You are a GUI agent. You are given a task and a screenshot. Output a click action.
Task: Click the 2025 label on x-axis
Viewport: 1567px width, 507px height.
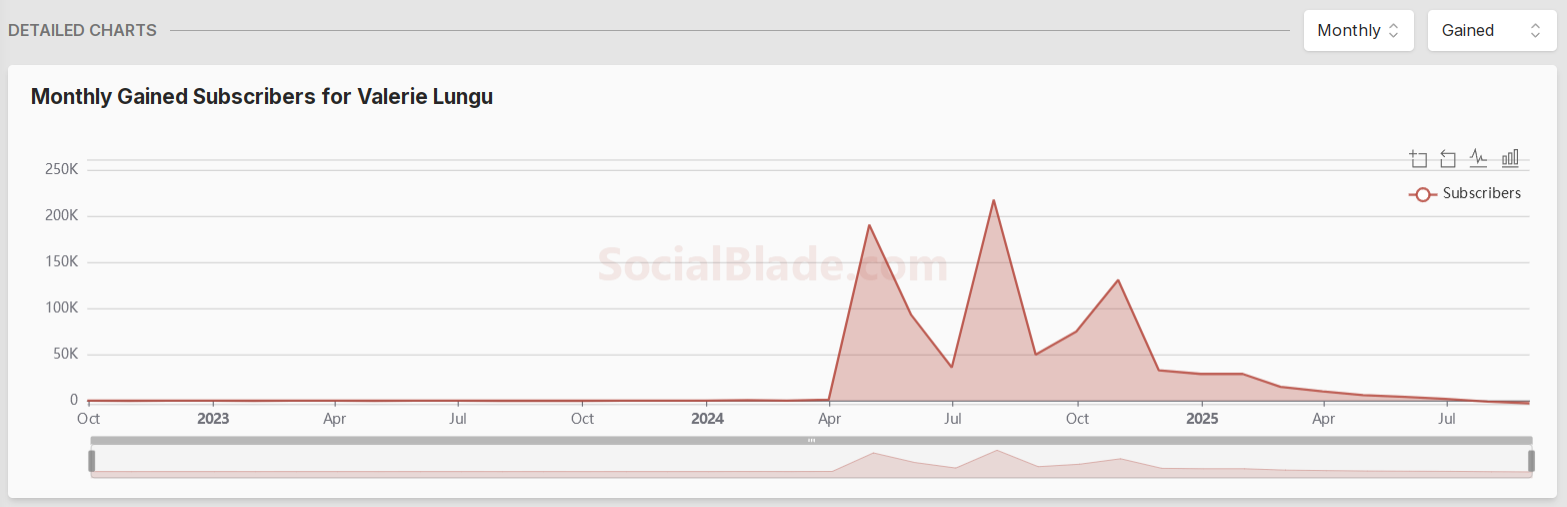pos(1201,419)
